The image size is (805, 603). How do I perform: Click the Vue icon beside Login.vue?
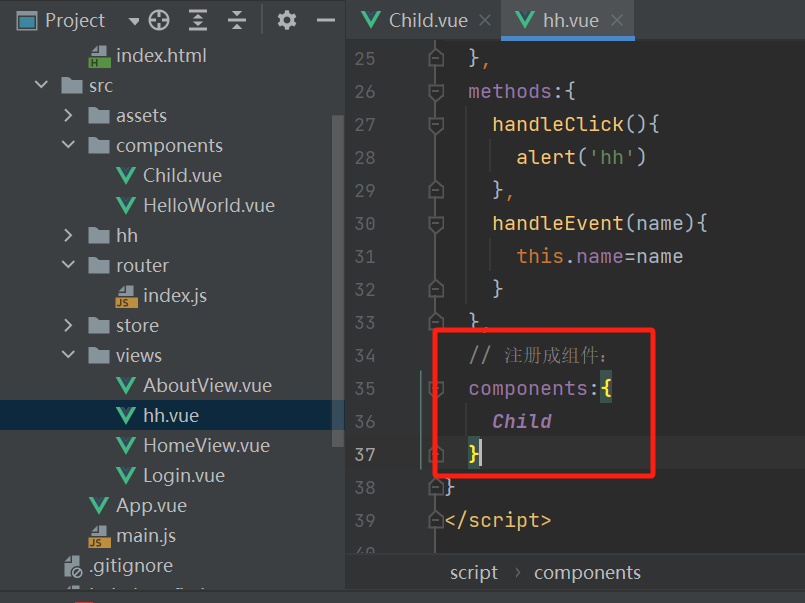point(126,475)
